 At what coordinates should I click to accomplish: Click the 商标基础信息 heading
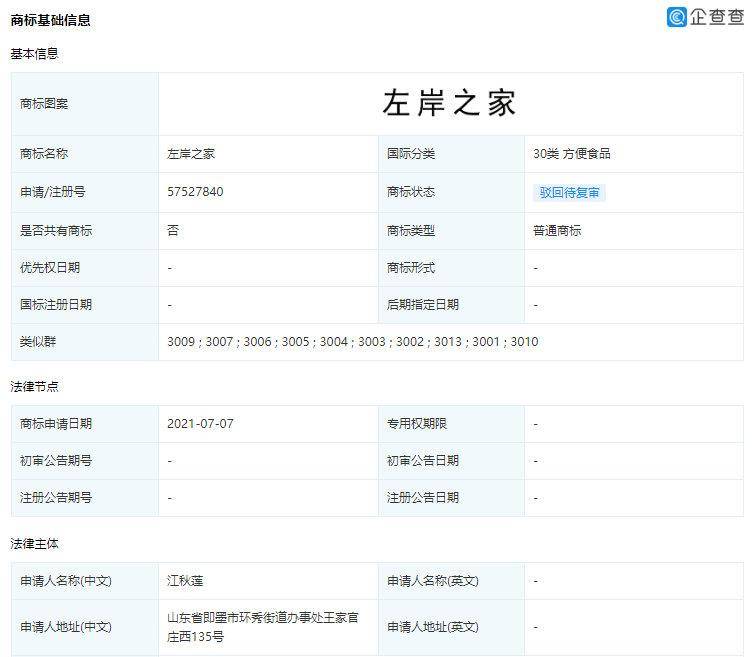tap(50, 20)
